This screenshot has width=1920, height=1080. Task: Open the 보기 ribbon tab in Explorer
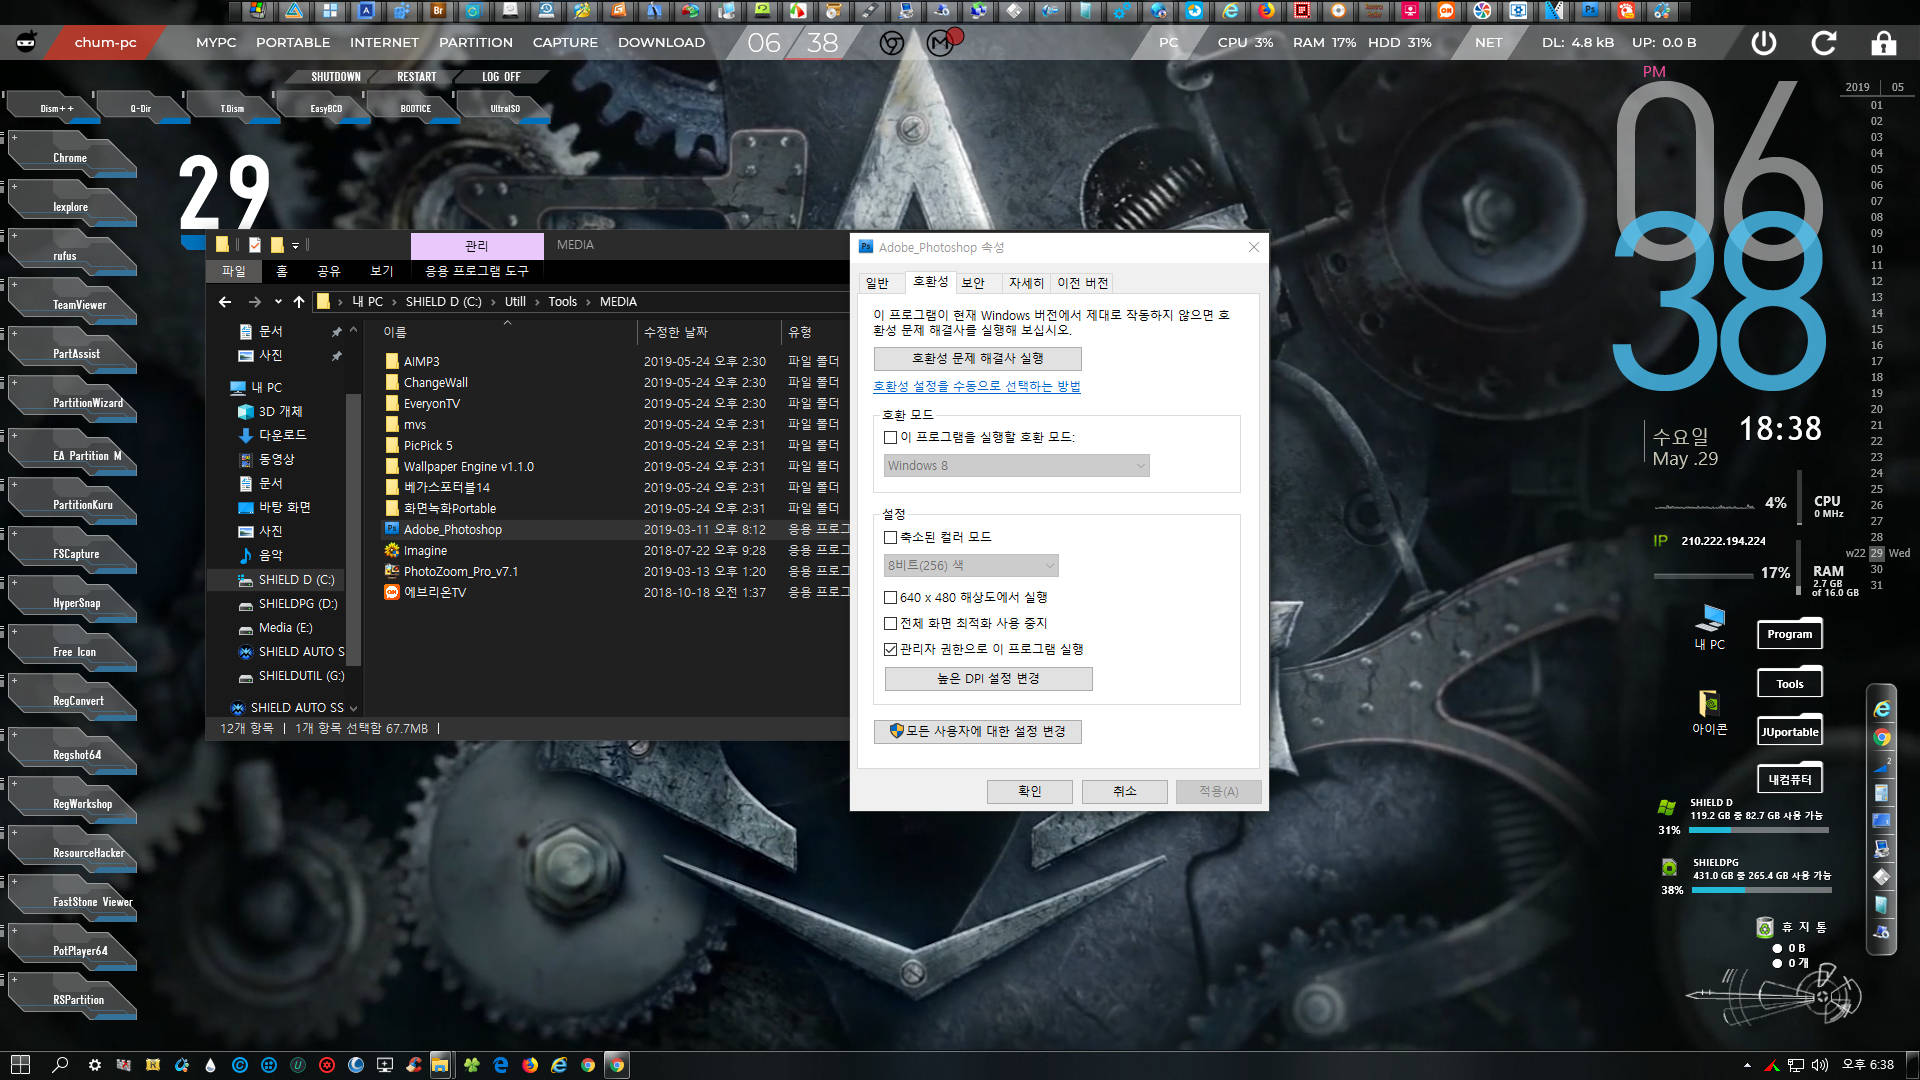click(381, 271)
